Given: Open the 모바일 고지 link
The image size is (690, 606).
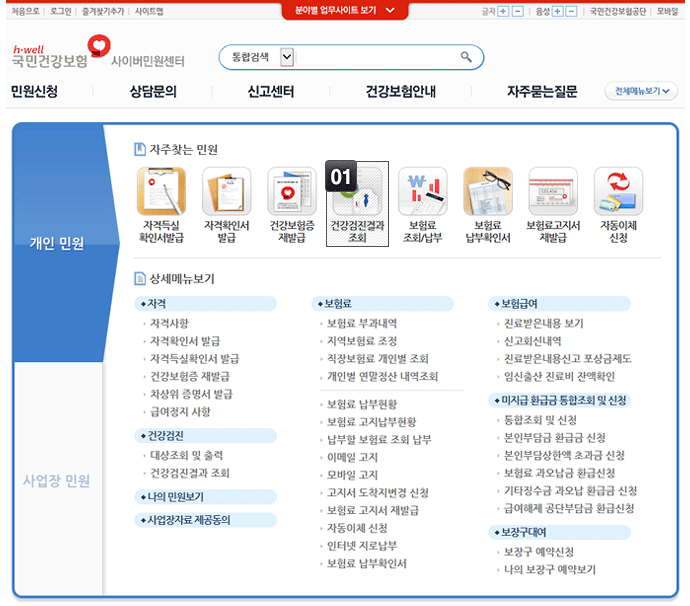Looking at the screenshot, I should (x=352, y=475).
